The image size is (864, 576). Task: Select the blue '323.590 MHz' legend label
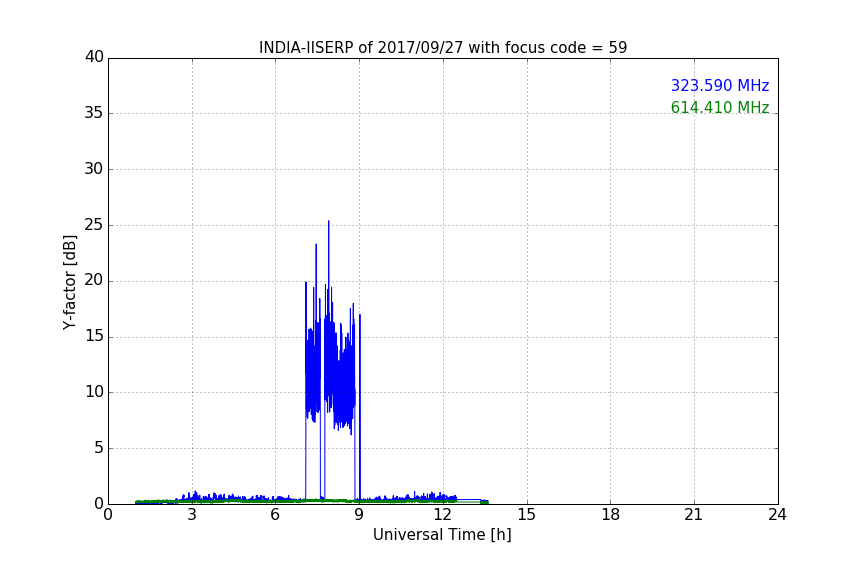click(720, 85)
